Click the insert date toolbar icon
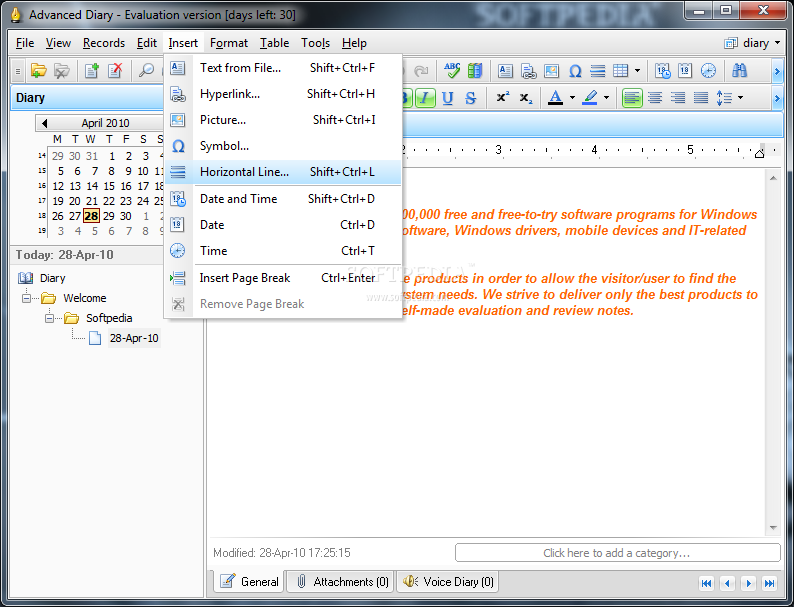Viewport: 794px width, 607px height. 685,71
